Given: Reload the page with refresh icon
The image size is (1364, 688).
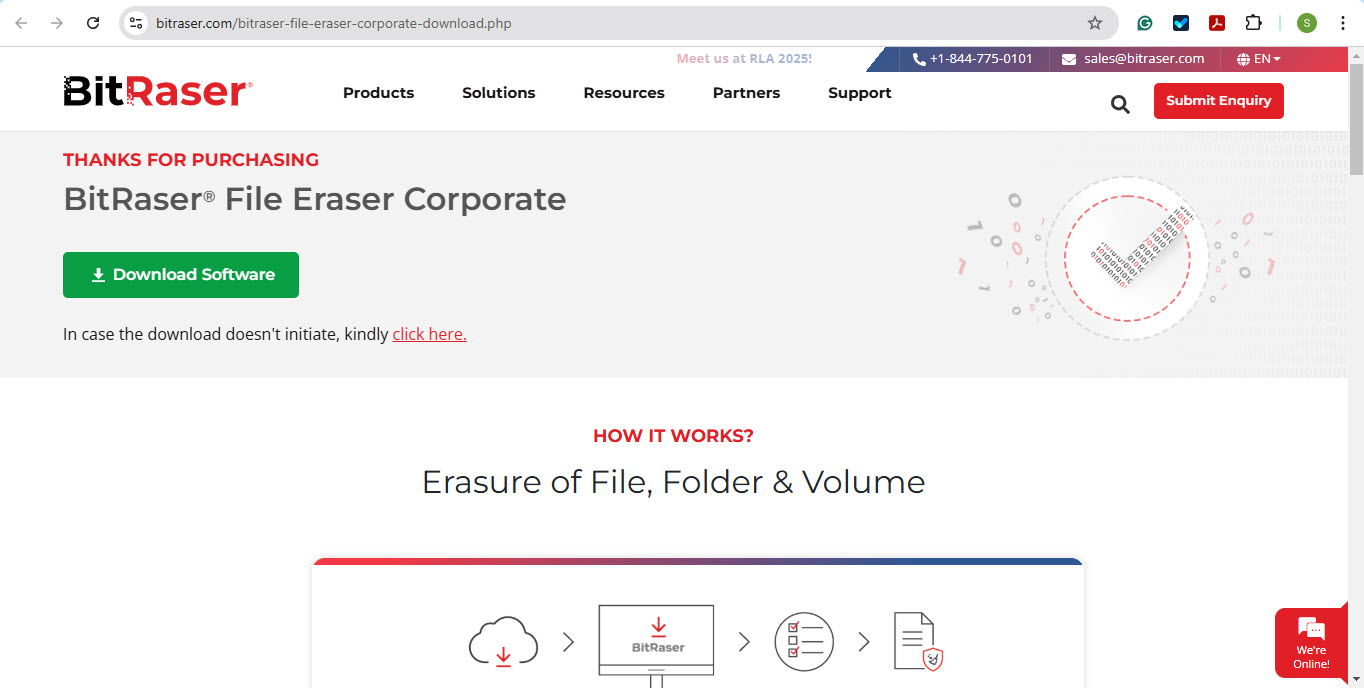Looking at the screenshot, I should pyautogui.click(x=93, y=22).
